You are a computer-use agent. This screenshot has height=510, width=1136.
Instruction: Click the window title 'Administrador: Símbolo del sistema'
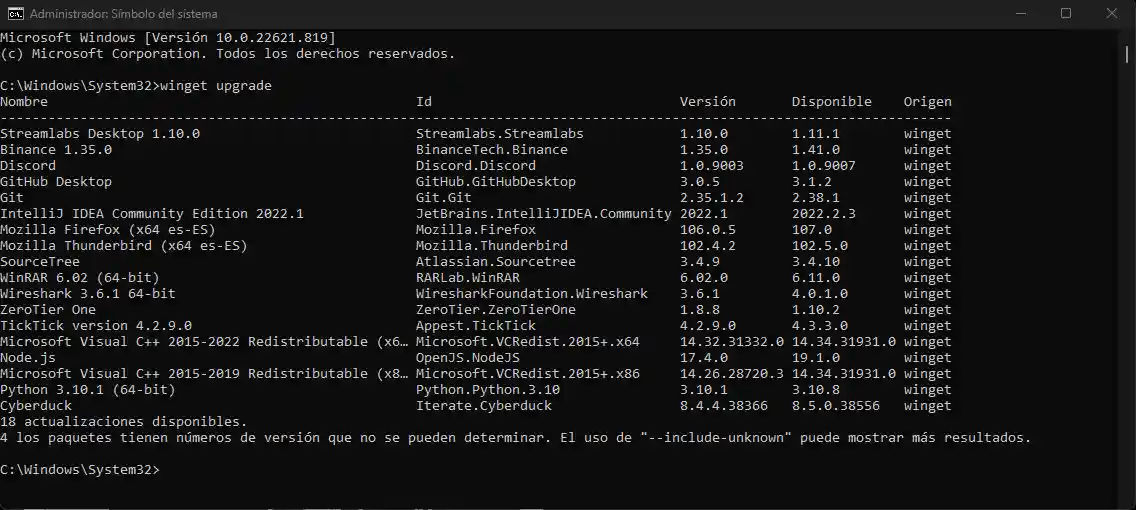pyautogui.click(x=123, y=14)
